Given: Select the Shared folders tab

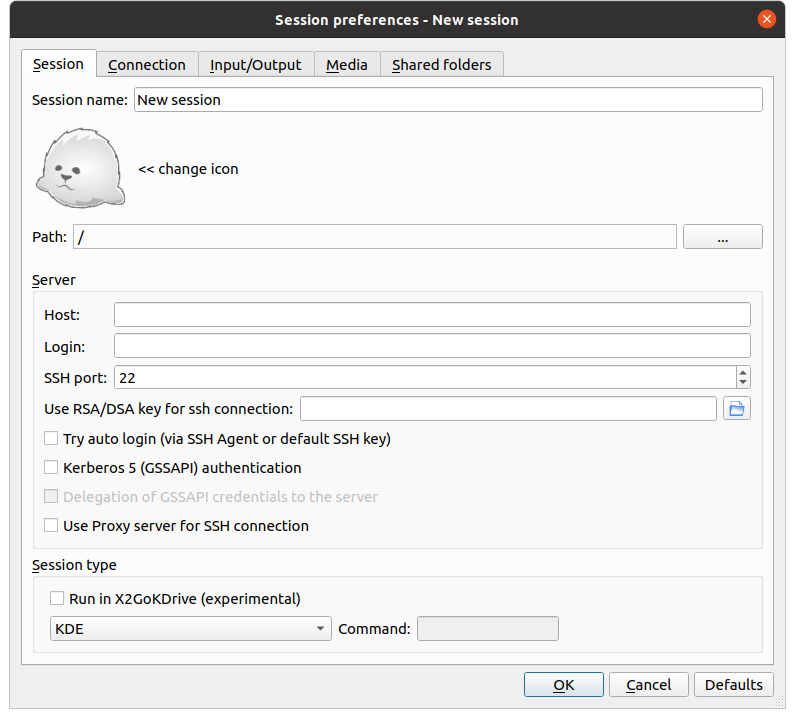Looking at the screenshot, I should point(442,64).
